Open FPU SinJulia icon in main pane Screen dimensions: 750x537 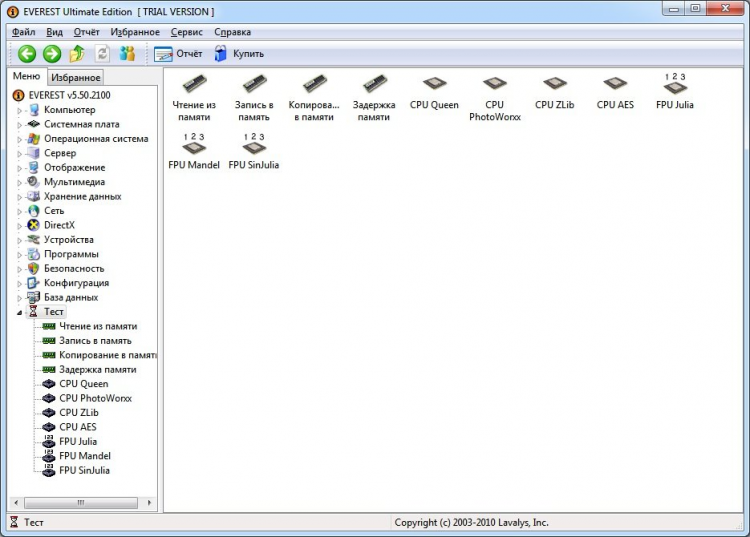pyautogui.click(x=254, y=151)
